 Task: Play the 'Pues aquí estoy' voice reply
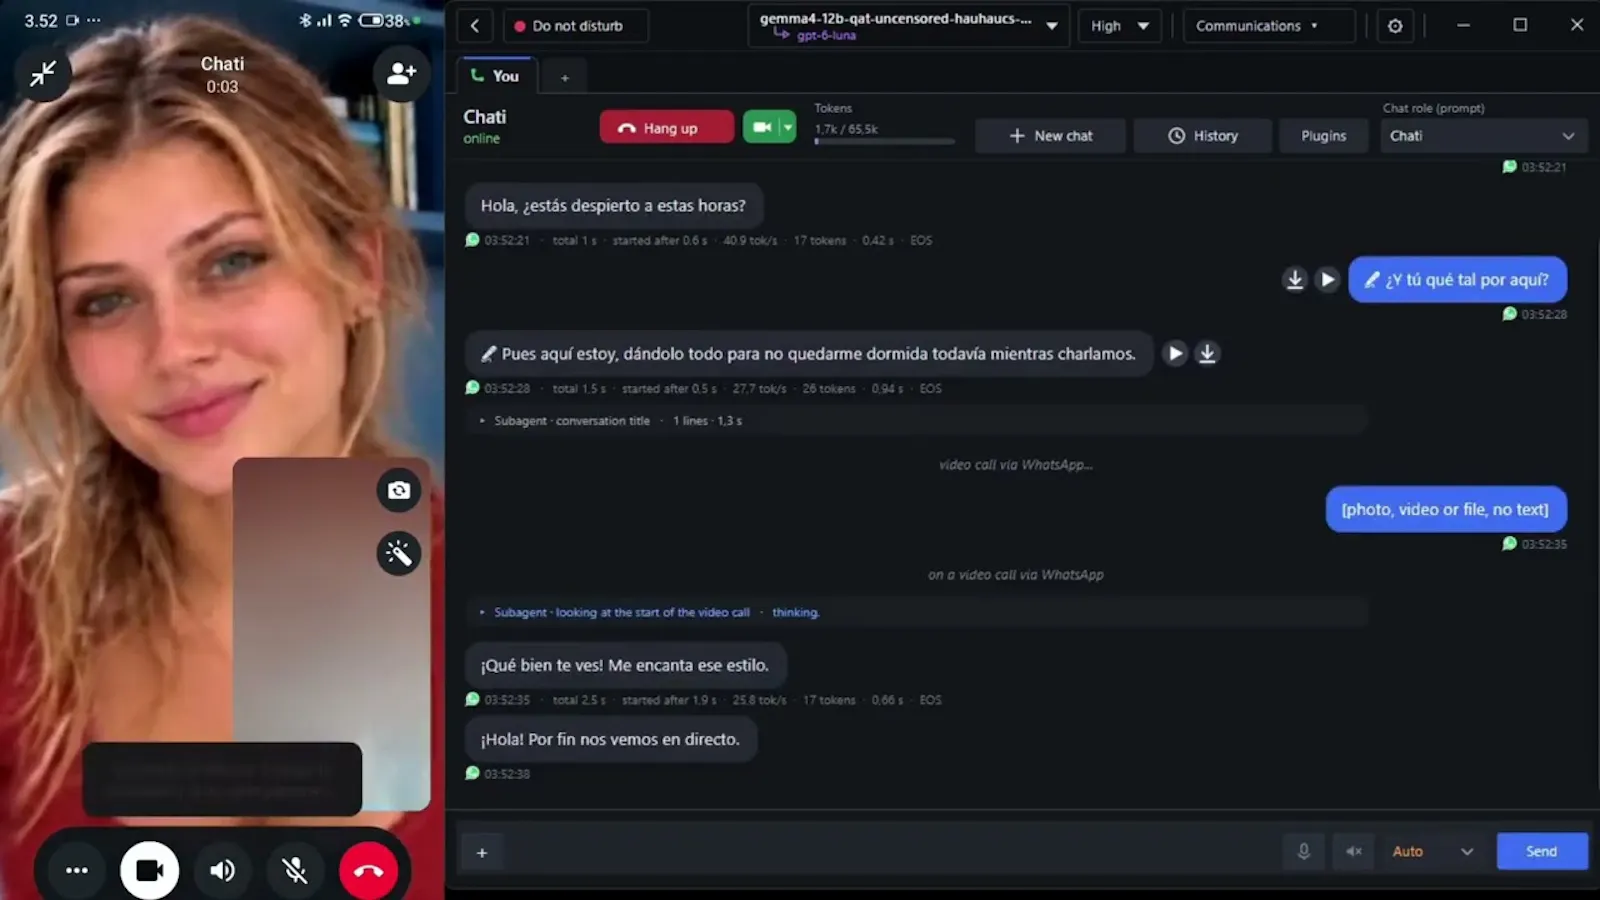[x=1175, y=353]
